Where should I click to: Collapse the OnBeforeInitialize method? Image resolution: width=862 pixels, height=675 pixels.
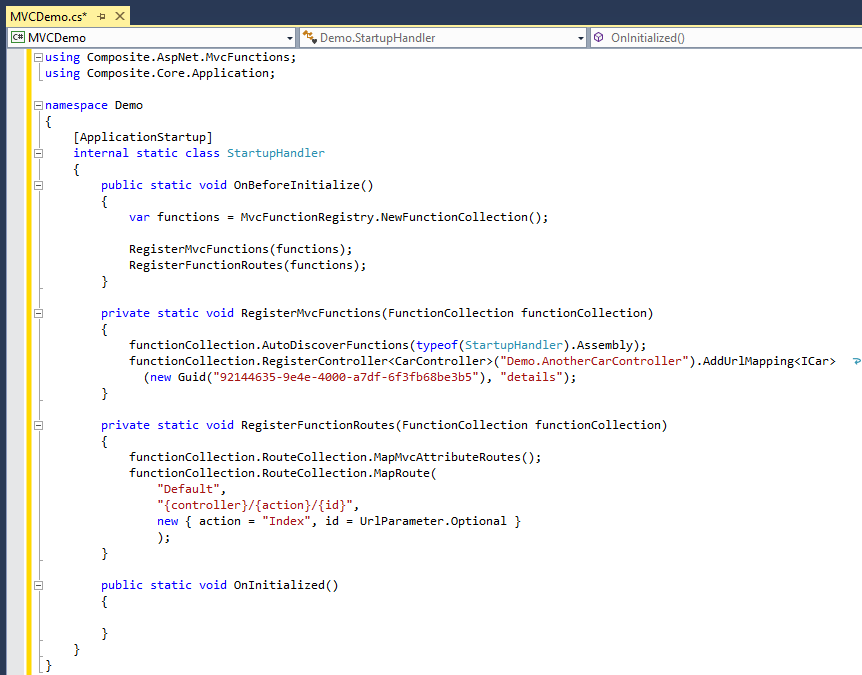[38, 184]
